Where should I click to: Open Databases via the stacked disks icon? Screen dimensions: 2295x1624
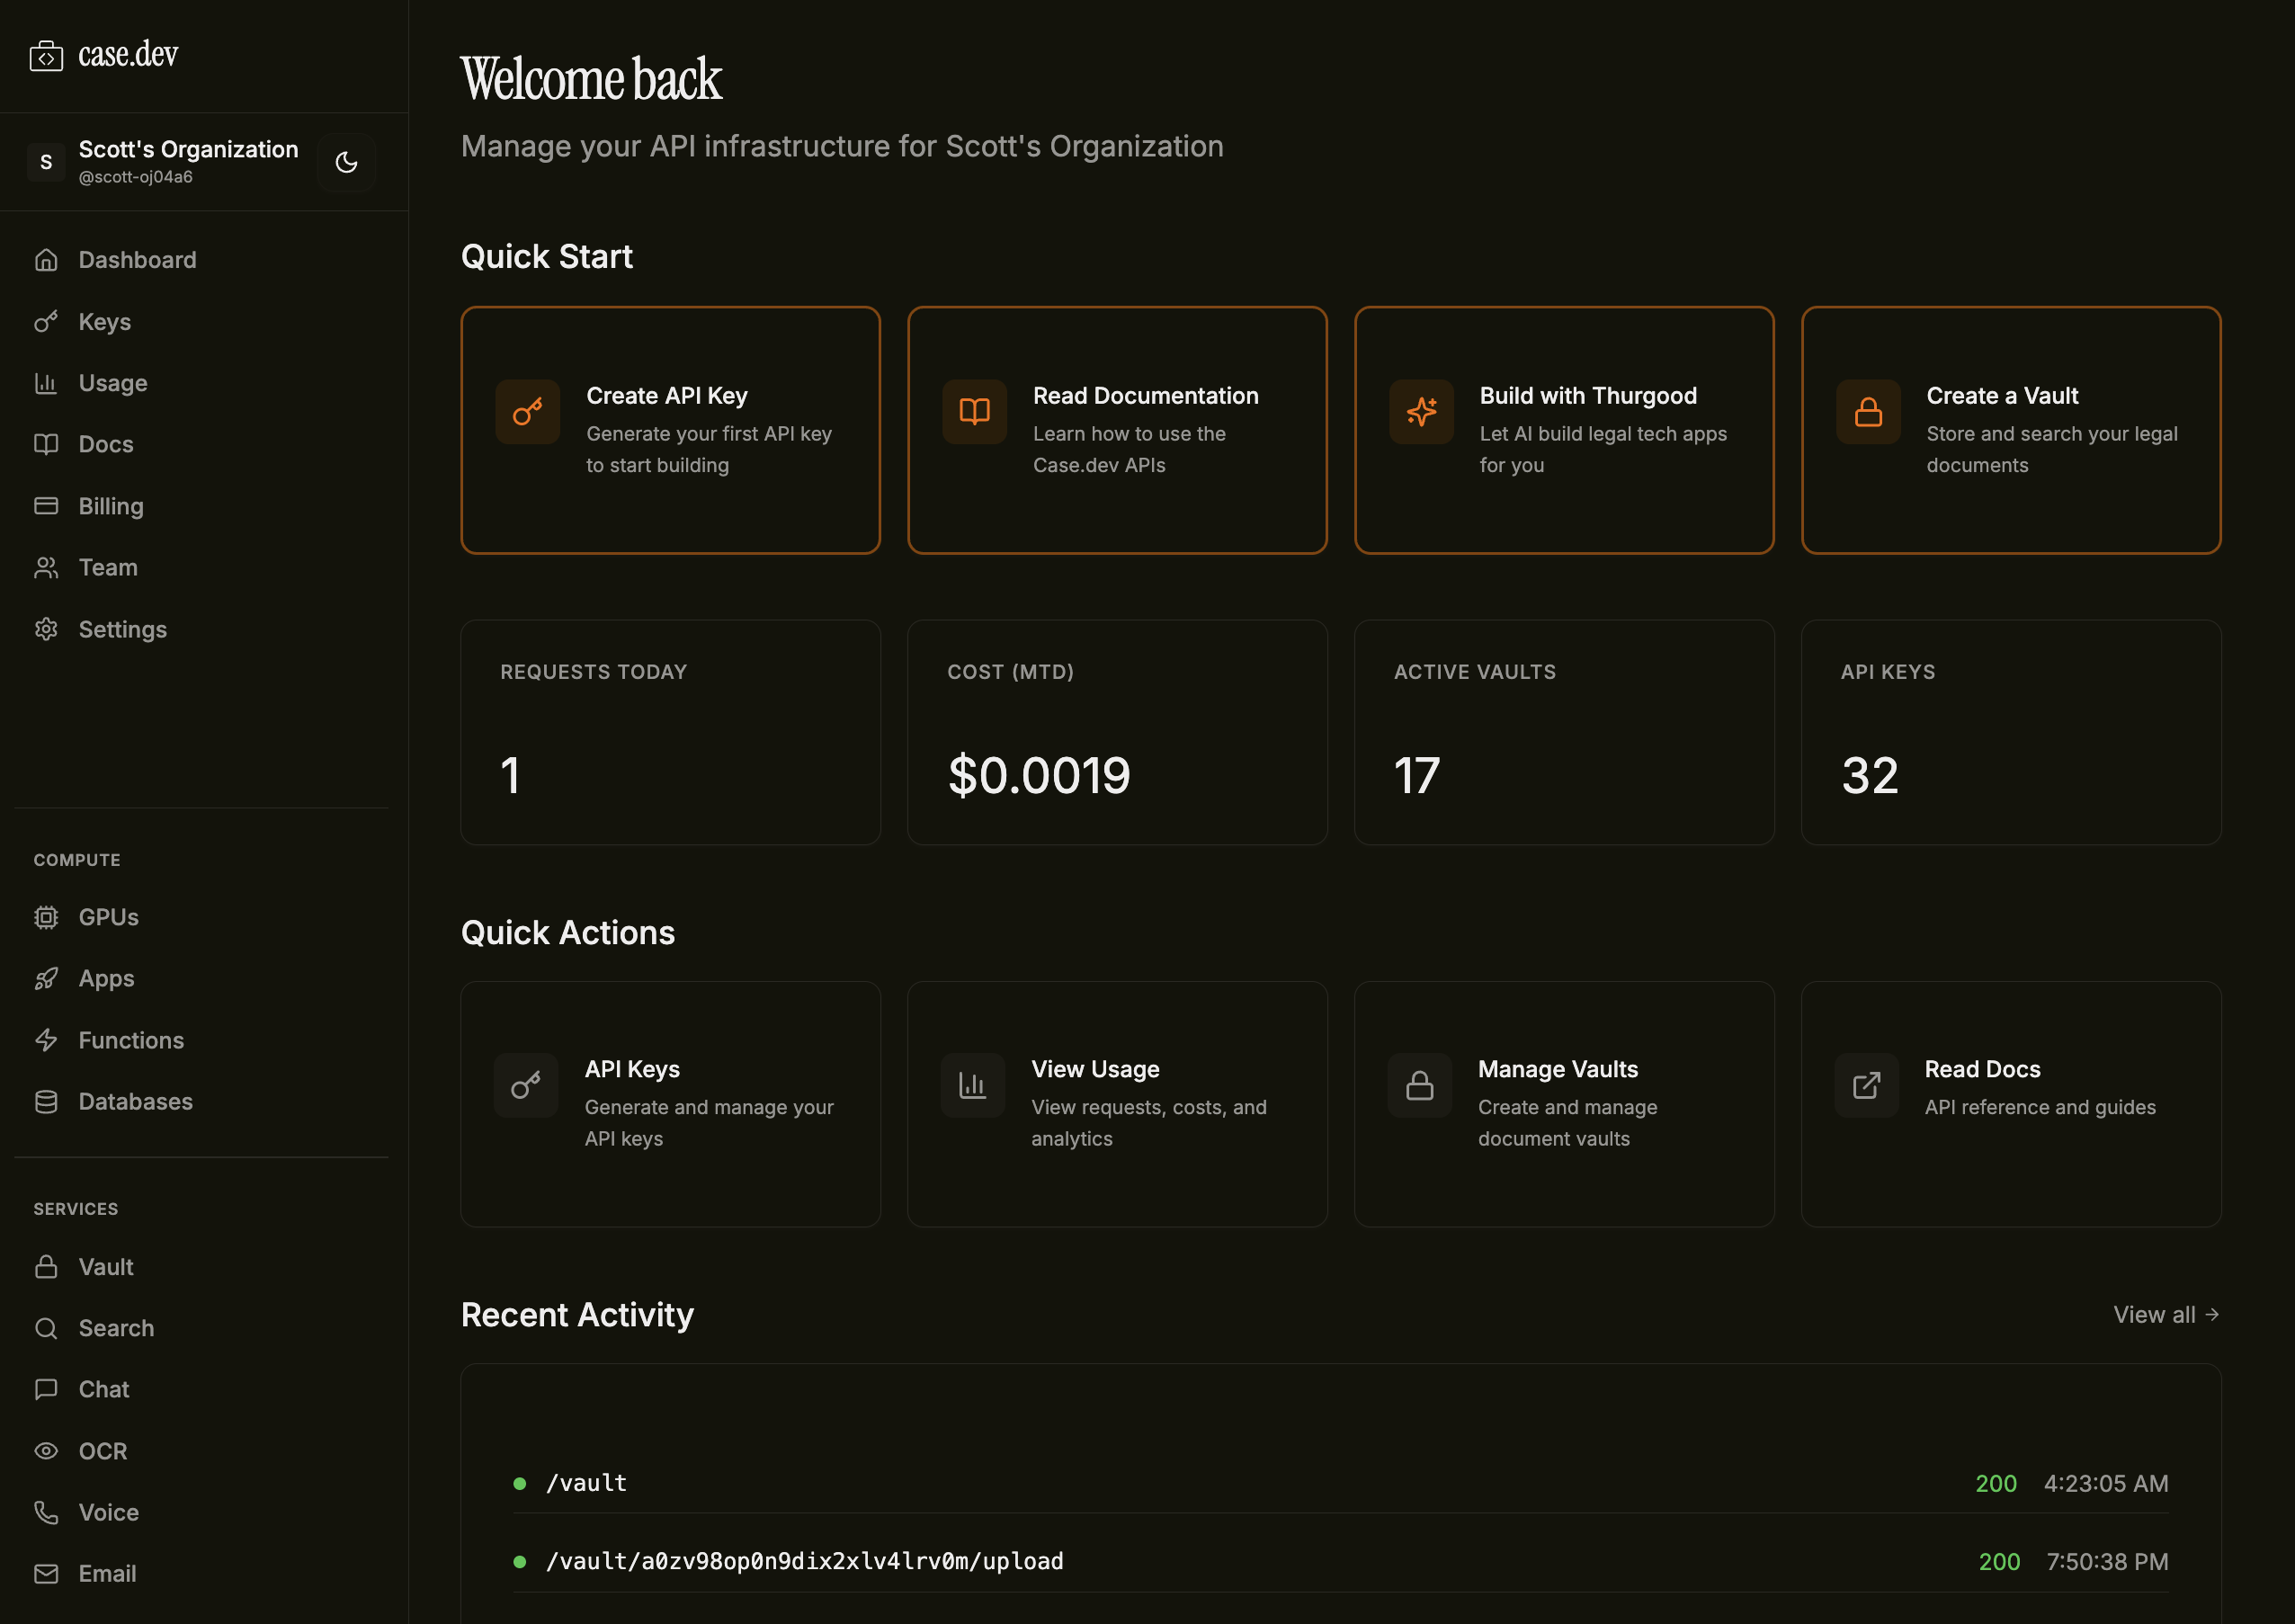pos(46,1101)
